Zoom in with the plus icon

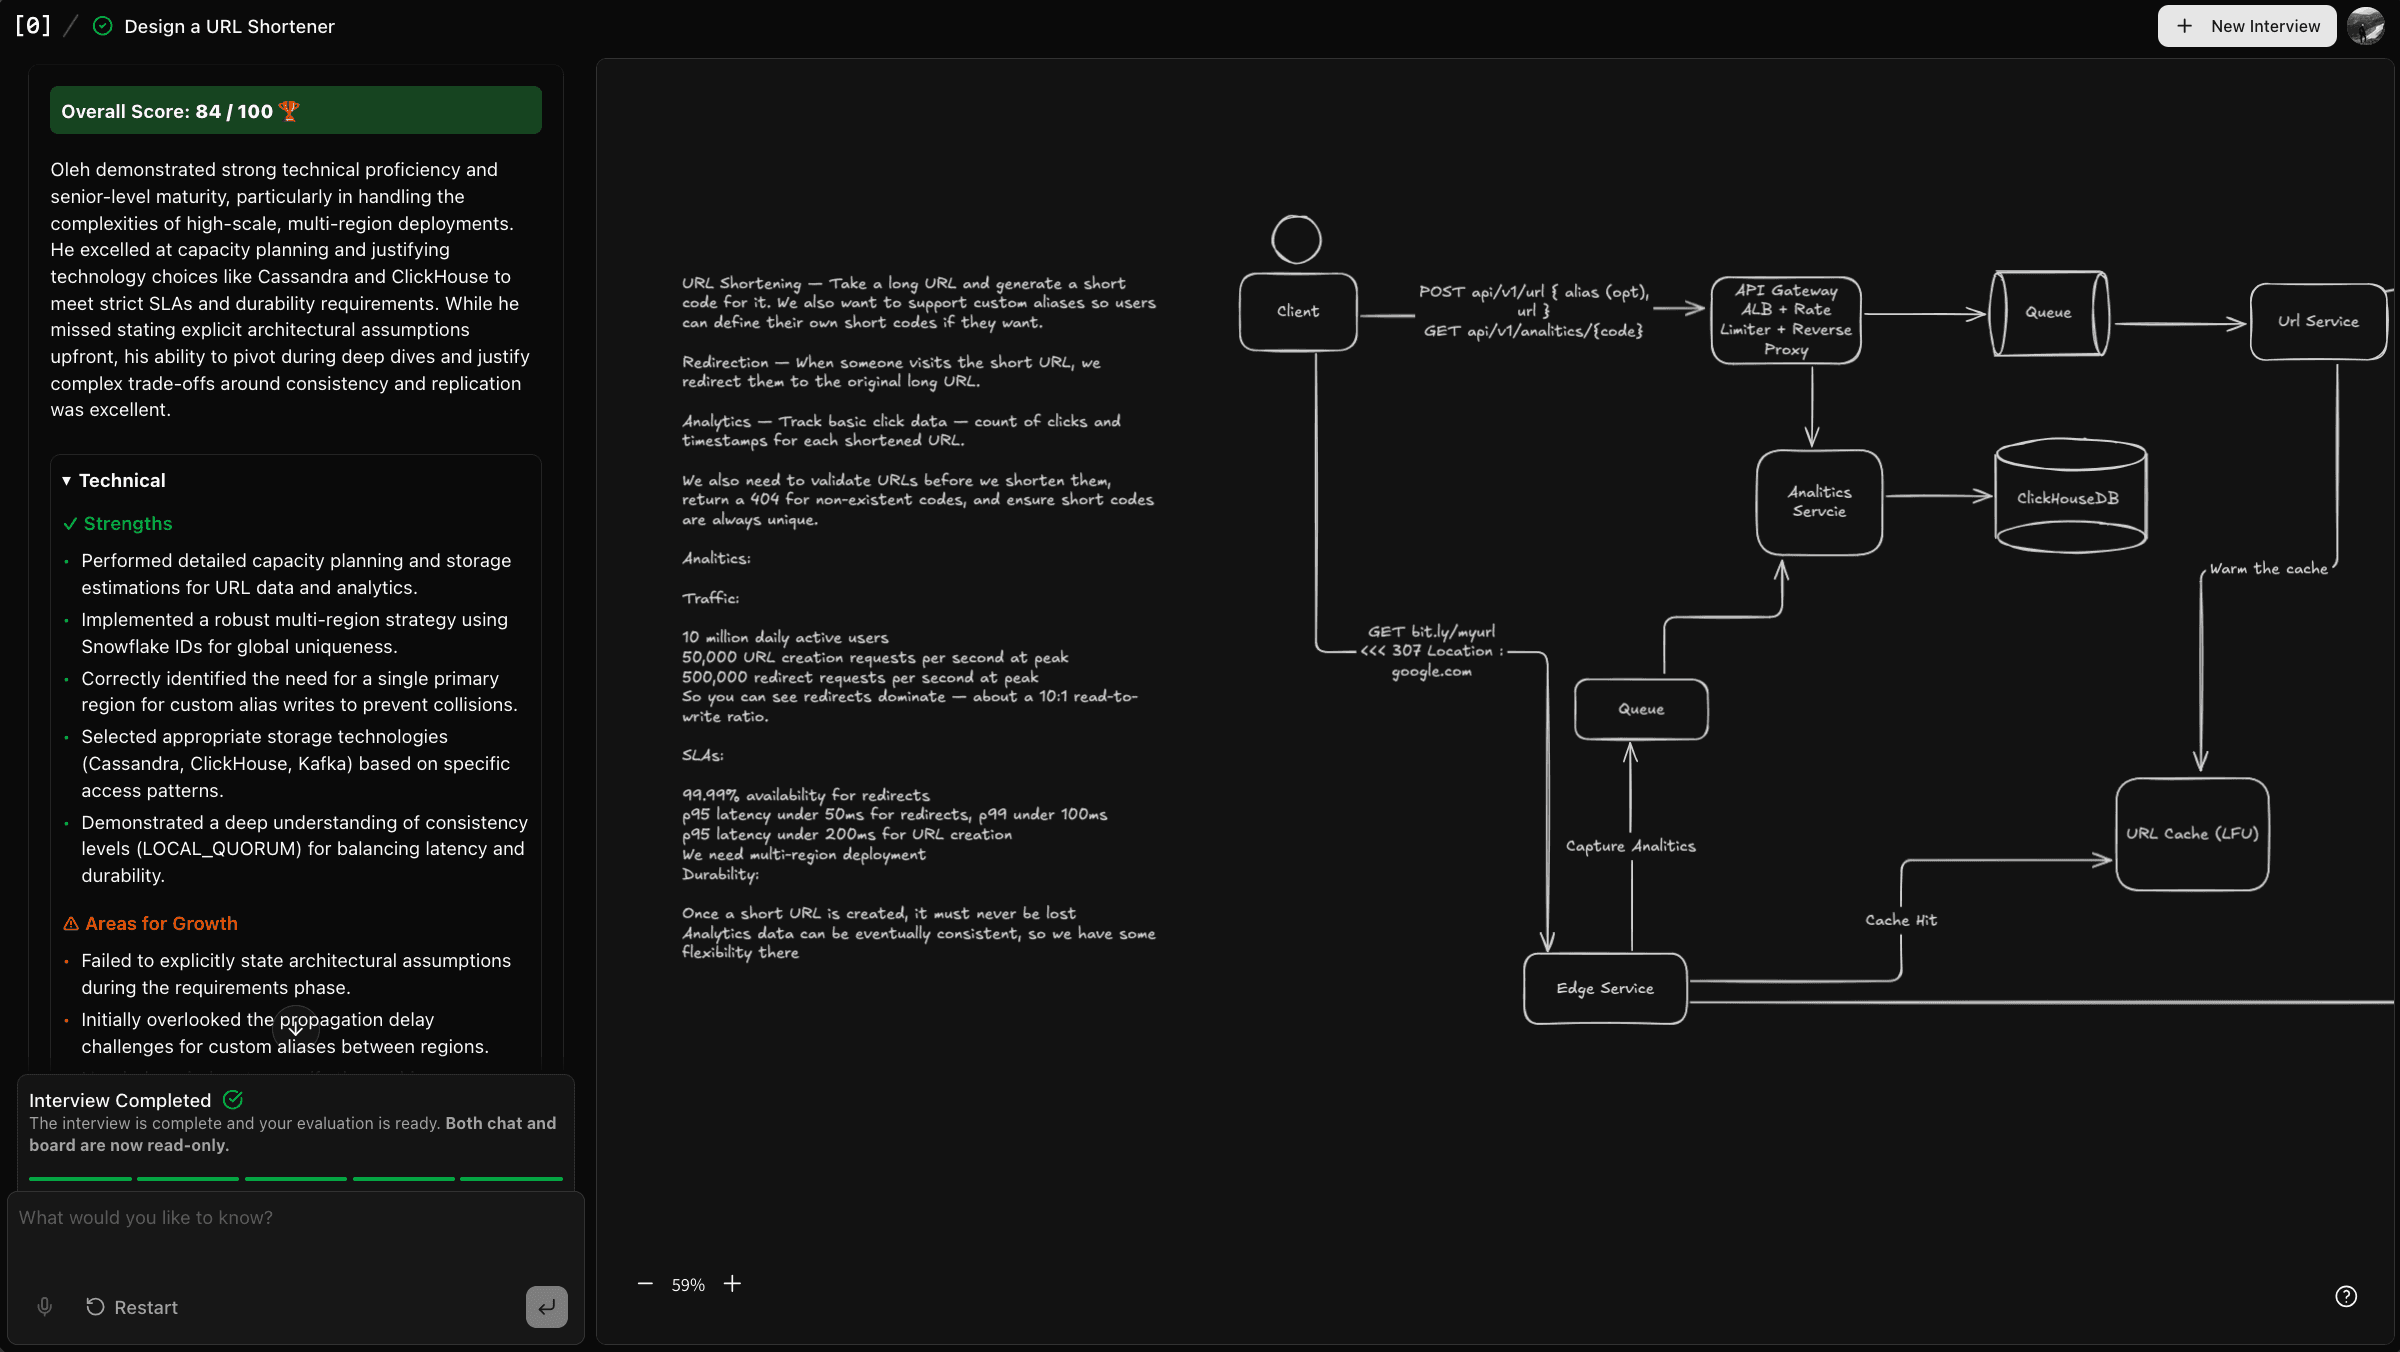(x=732, y=1283)
